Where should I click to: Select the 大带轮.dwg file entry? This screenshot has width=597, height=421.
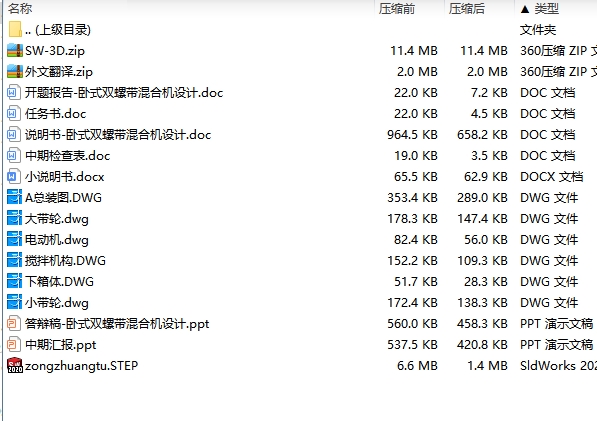pos(57,218)
